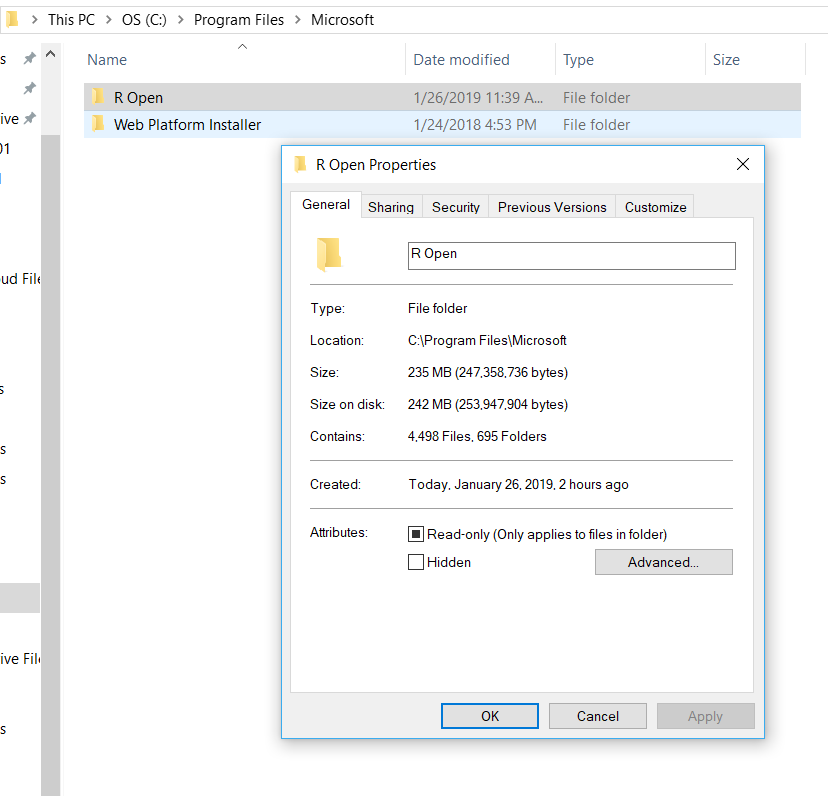This screenshot has height=796, width=828.
Task: Switch to the Security tab
Action: [x=456, y=207]
